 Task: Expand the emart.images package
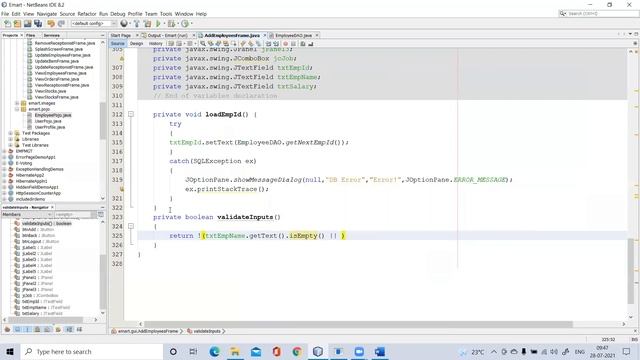coord(17,103)
